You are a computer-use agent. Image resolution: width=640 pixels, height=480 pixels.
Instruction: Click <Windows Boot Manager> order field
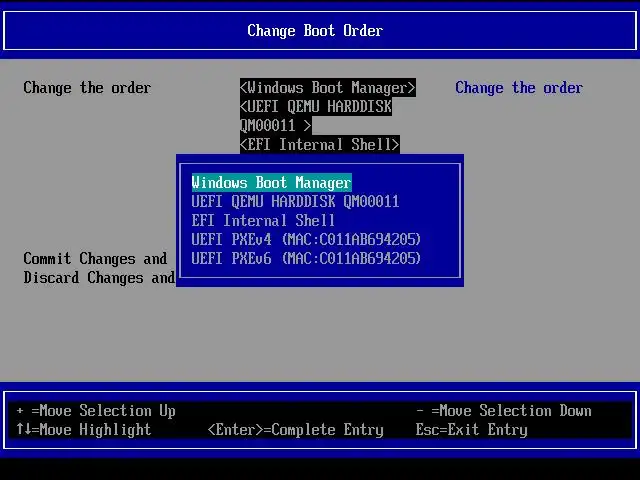(x=328, y=88)
